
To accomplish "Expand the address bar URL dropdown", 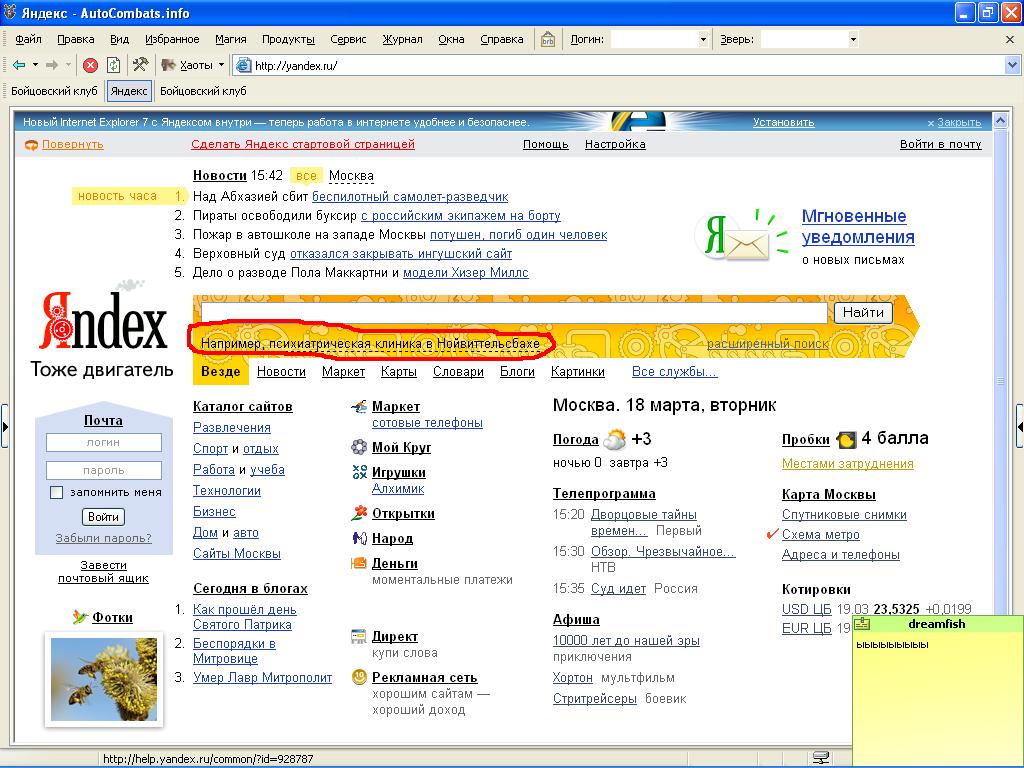I will [1012, 65].
